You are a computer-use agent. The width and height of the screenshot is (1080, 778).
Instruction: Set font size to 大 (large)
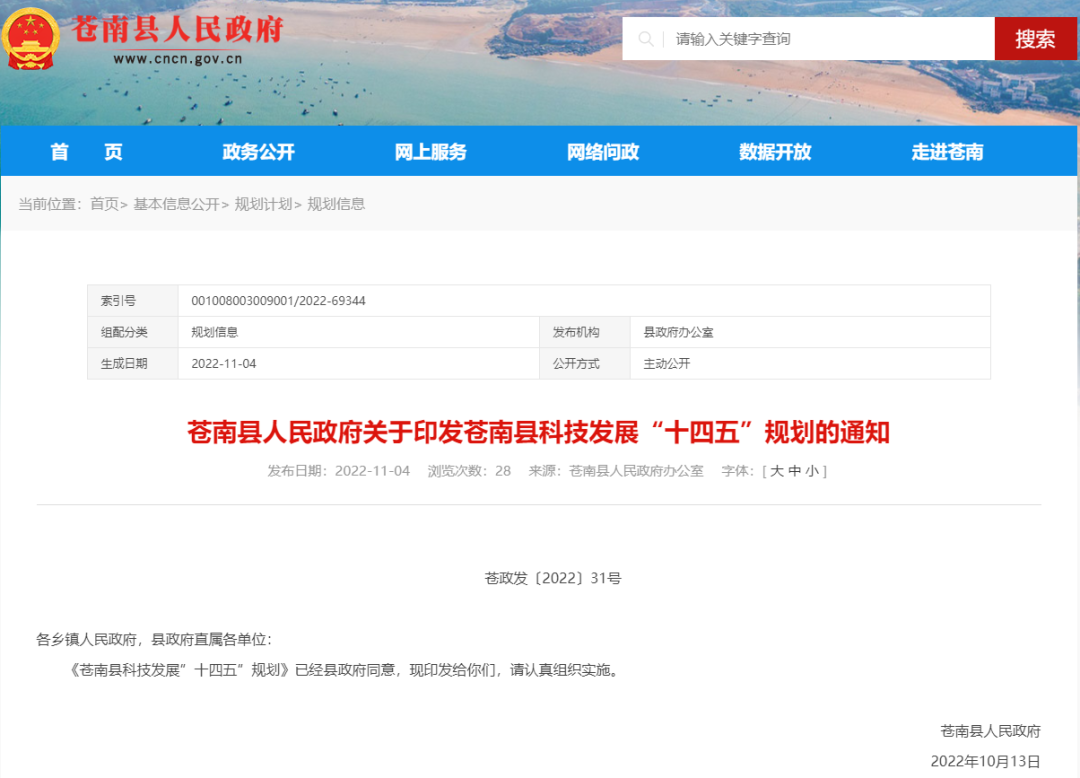[x=777, y=471]
